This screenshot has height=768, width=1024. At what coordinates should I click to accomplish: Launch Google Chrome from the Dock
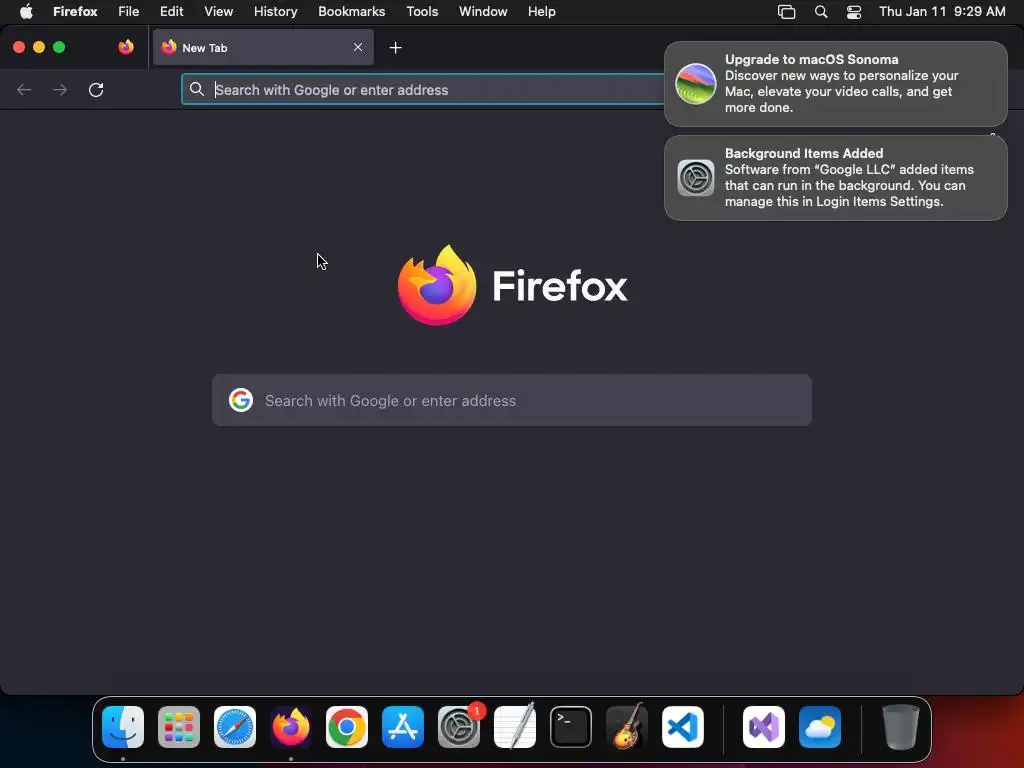(x=347, y=727)
